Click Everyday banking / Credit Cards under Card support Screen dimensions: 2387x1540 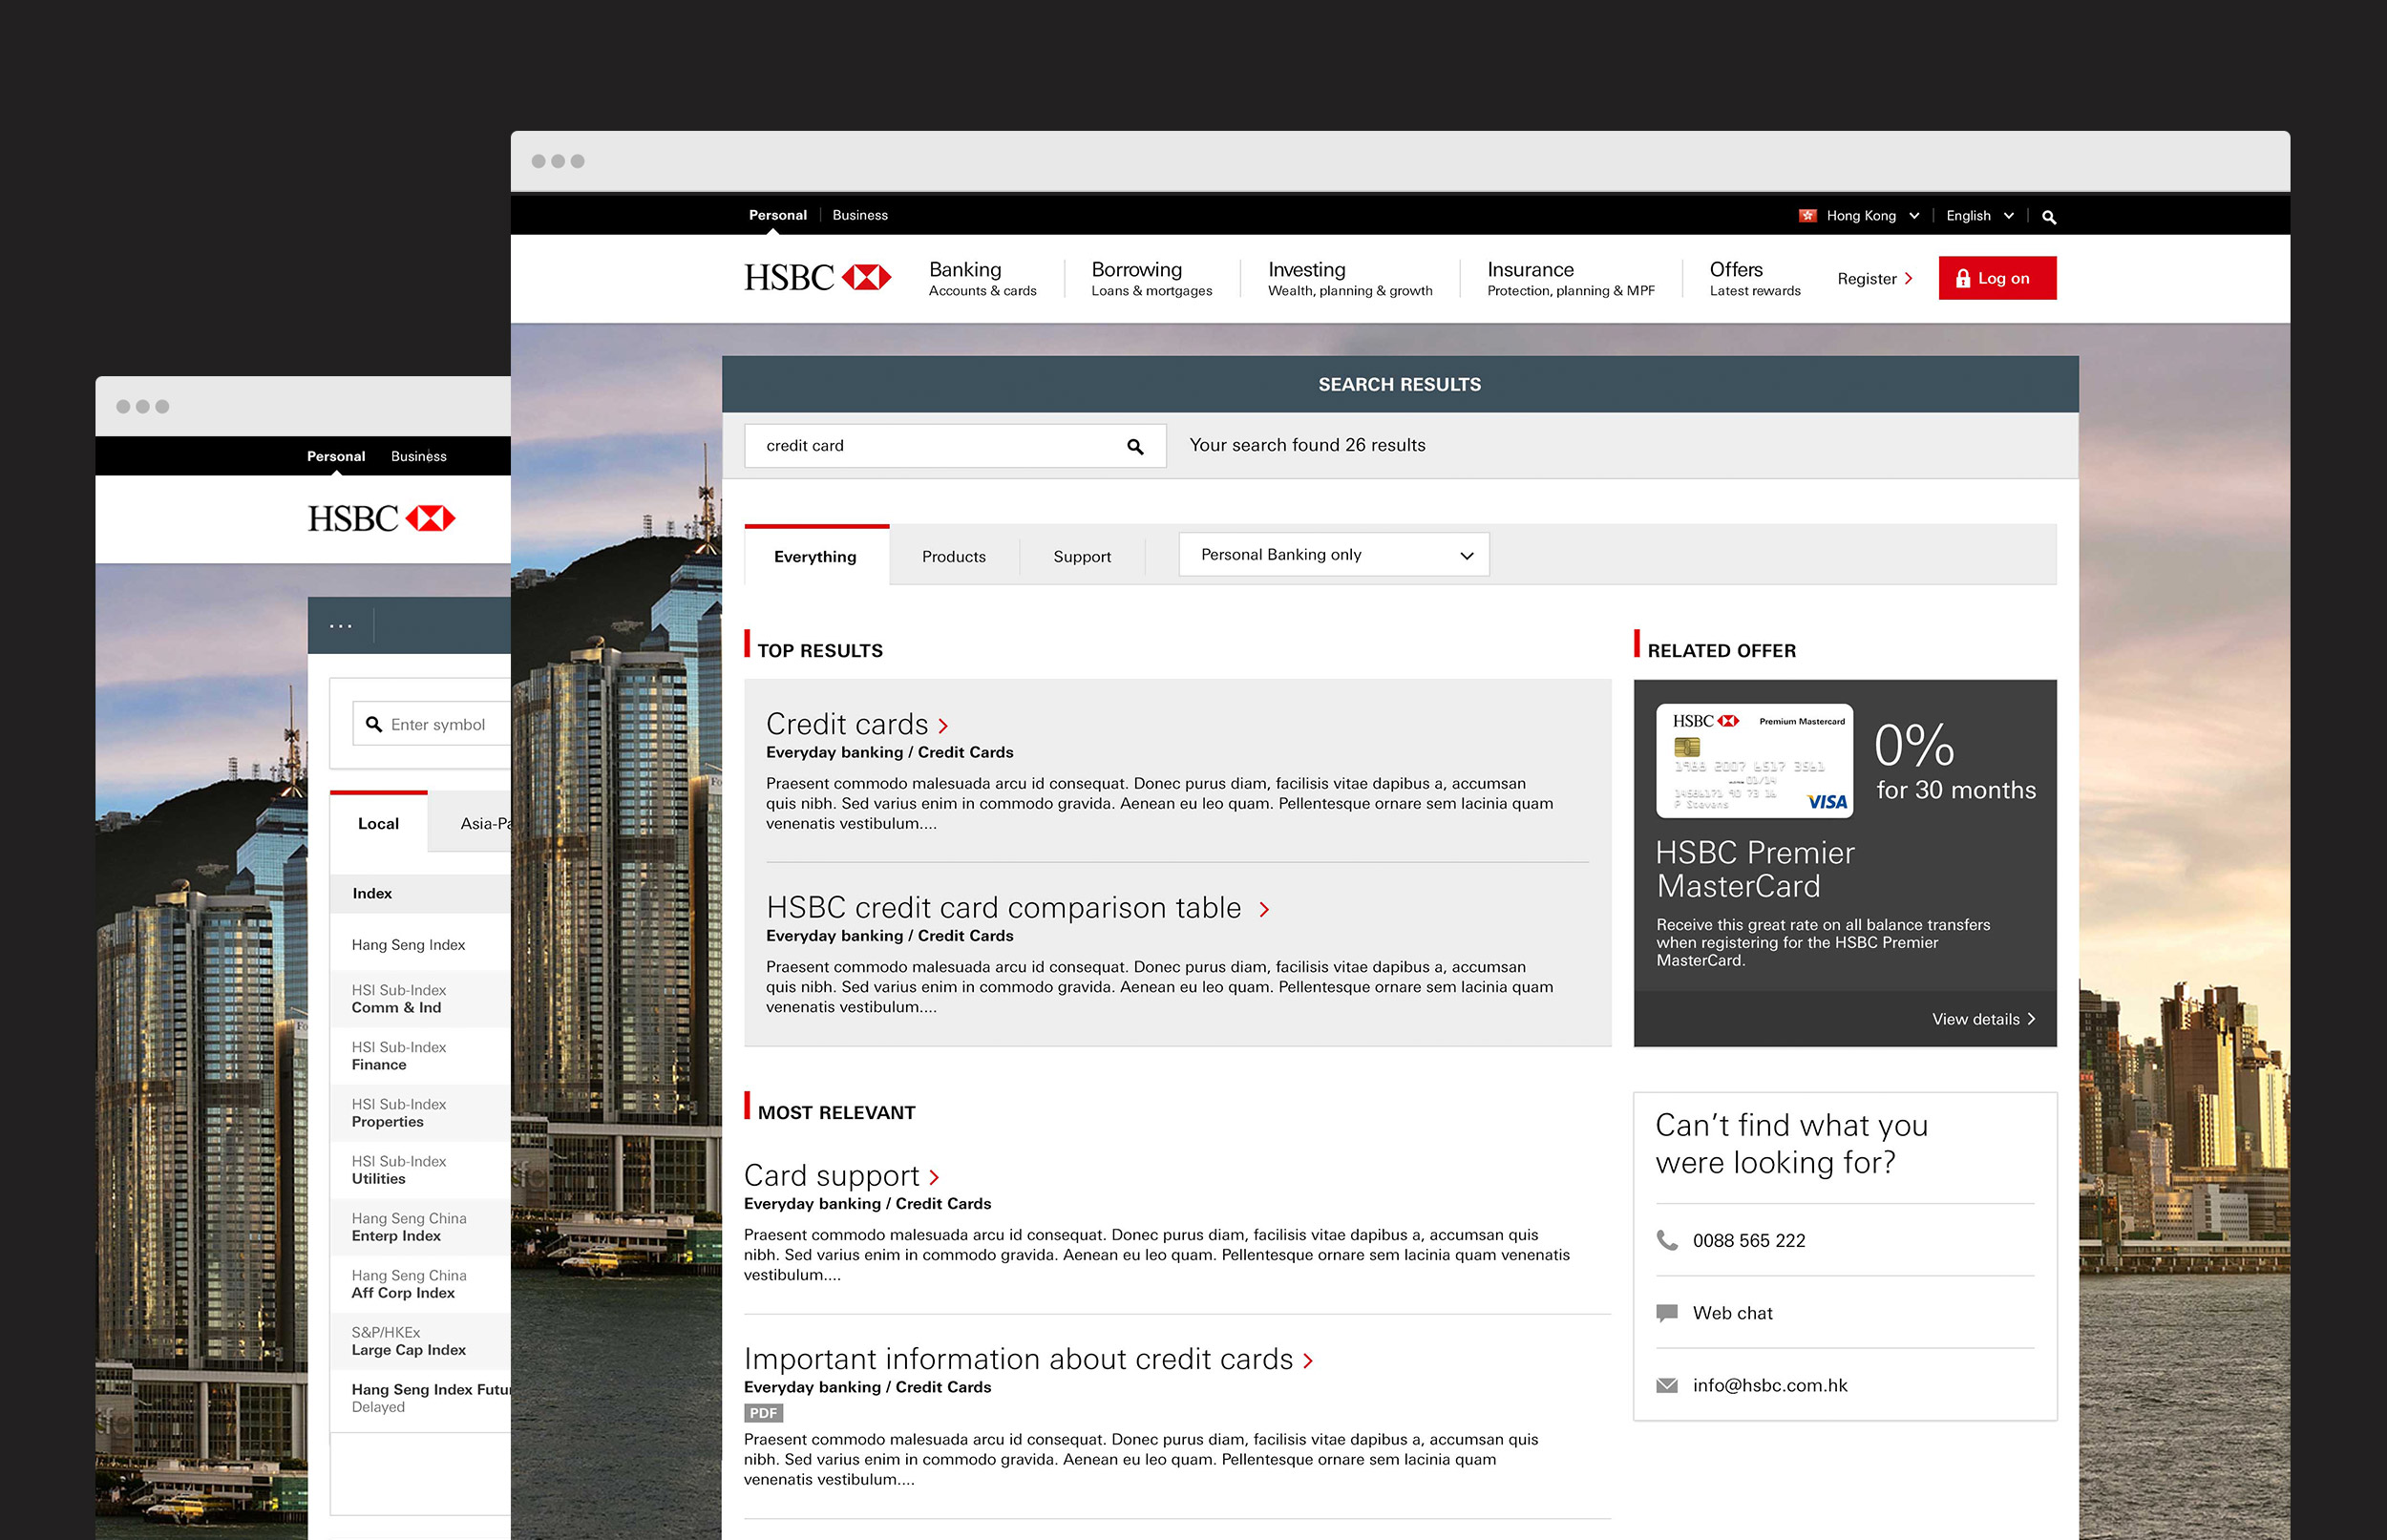(867, 1204)
